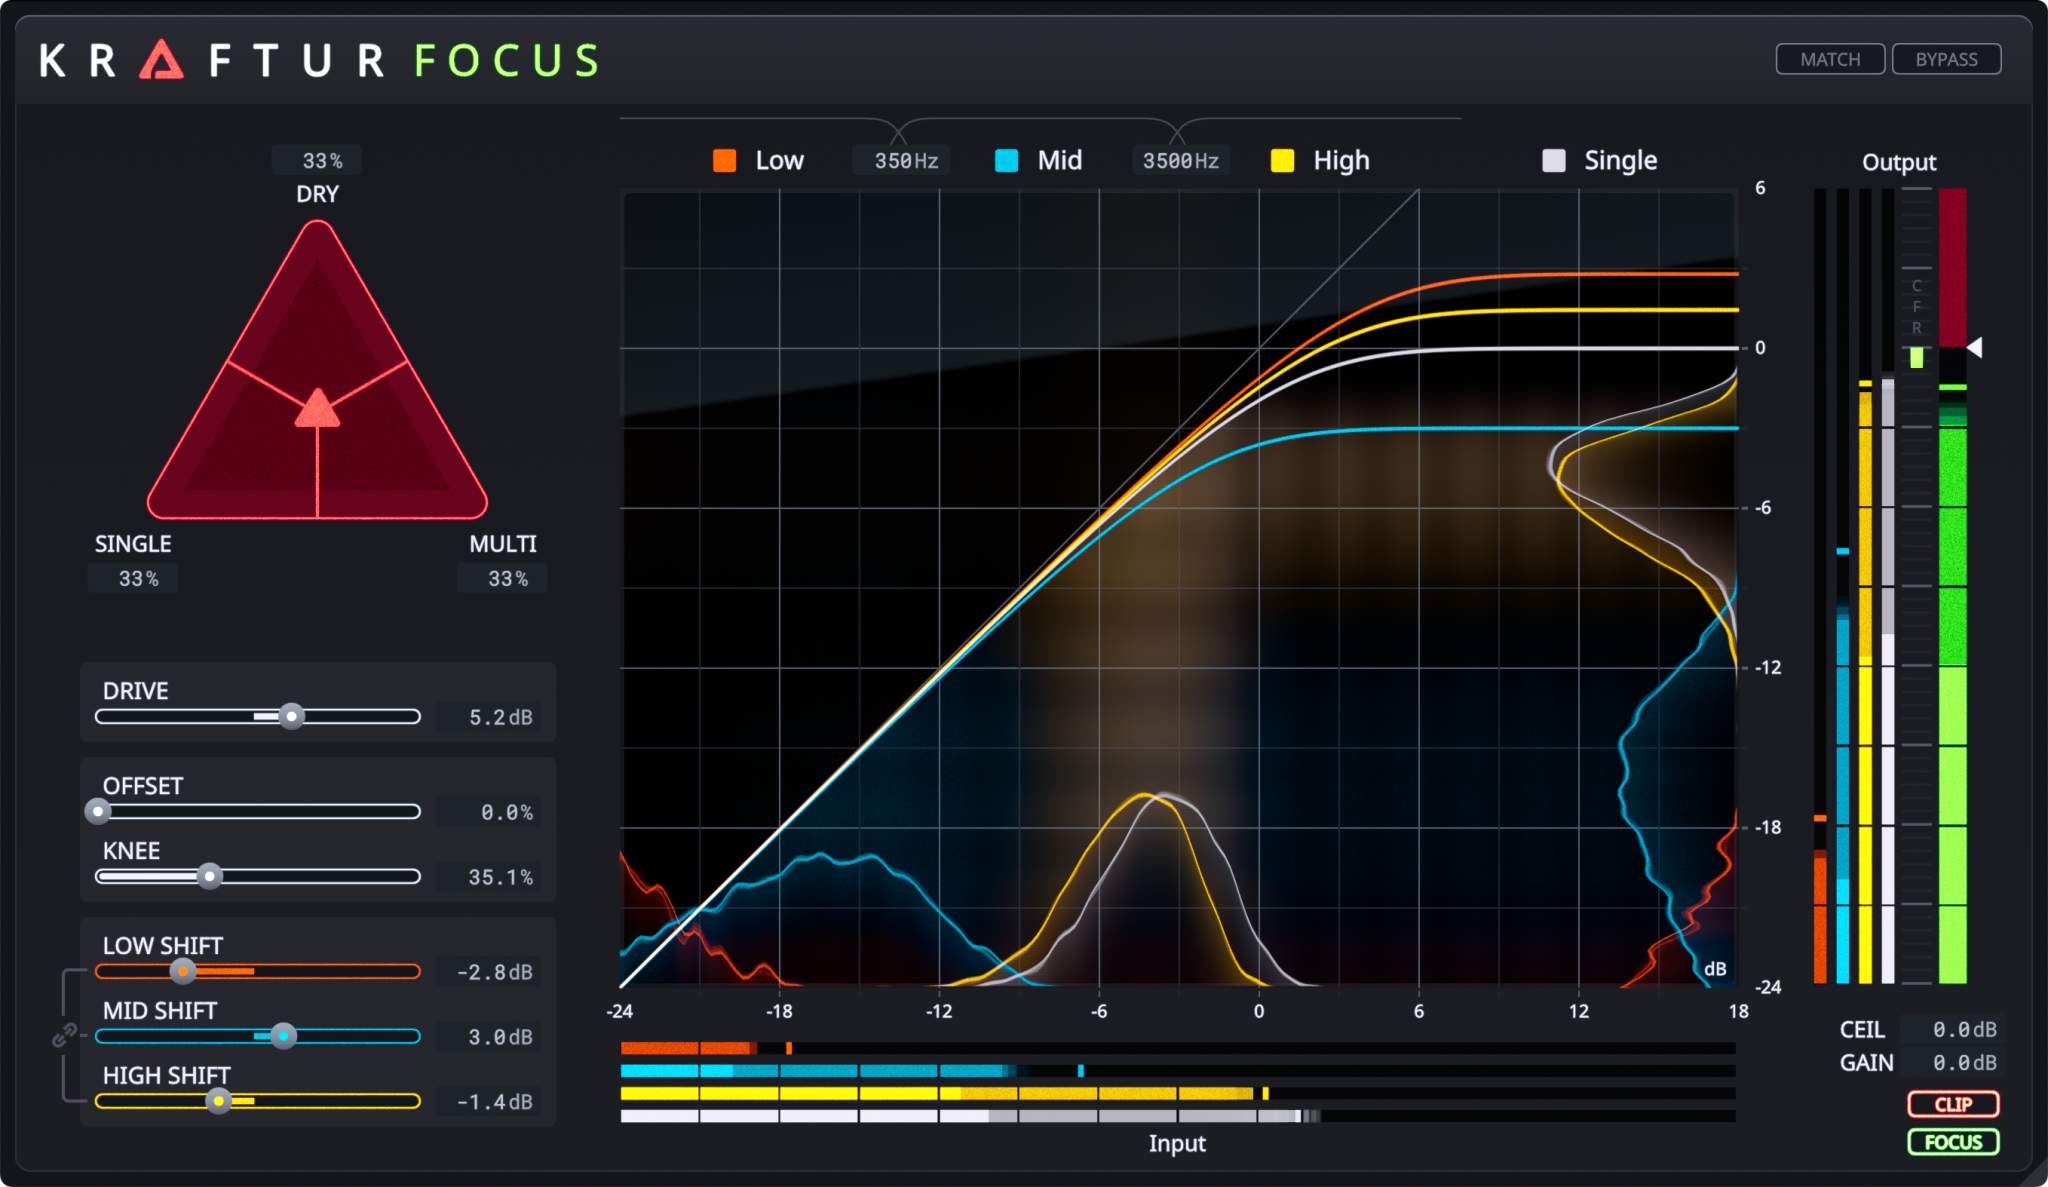Image resolution: width=2048 pixels, height=1187 pixels.
Task: Toggle the BYPASS button
Action: pyautogui.click(x=1946, y=59)
